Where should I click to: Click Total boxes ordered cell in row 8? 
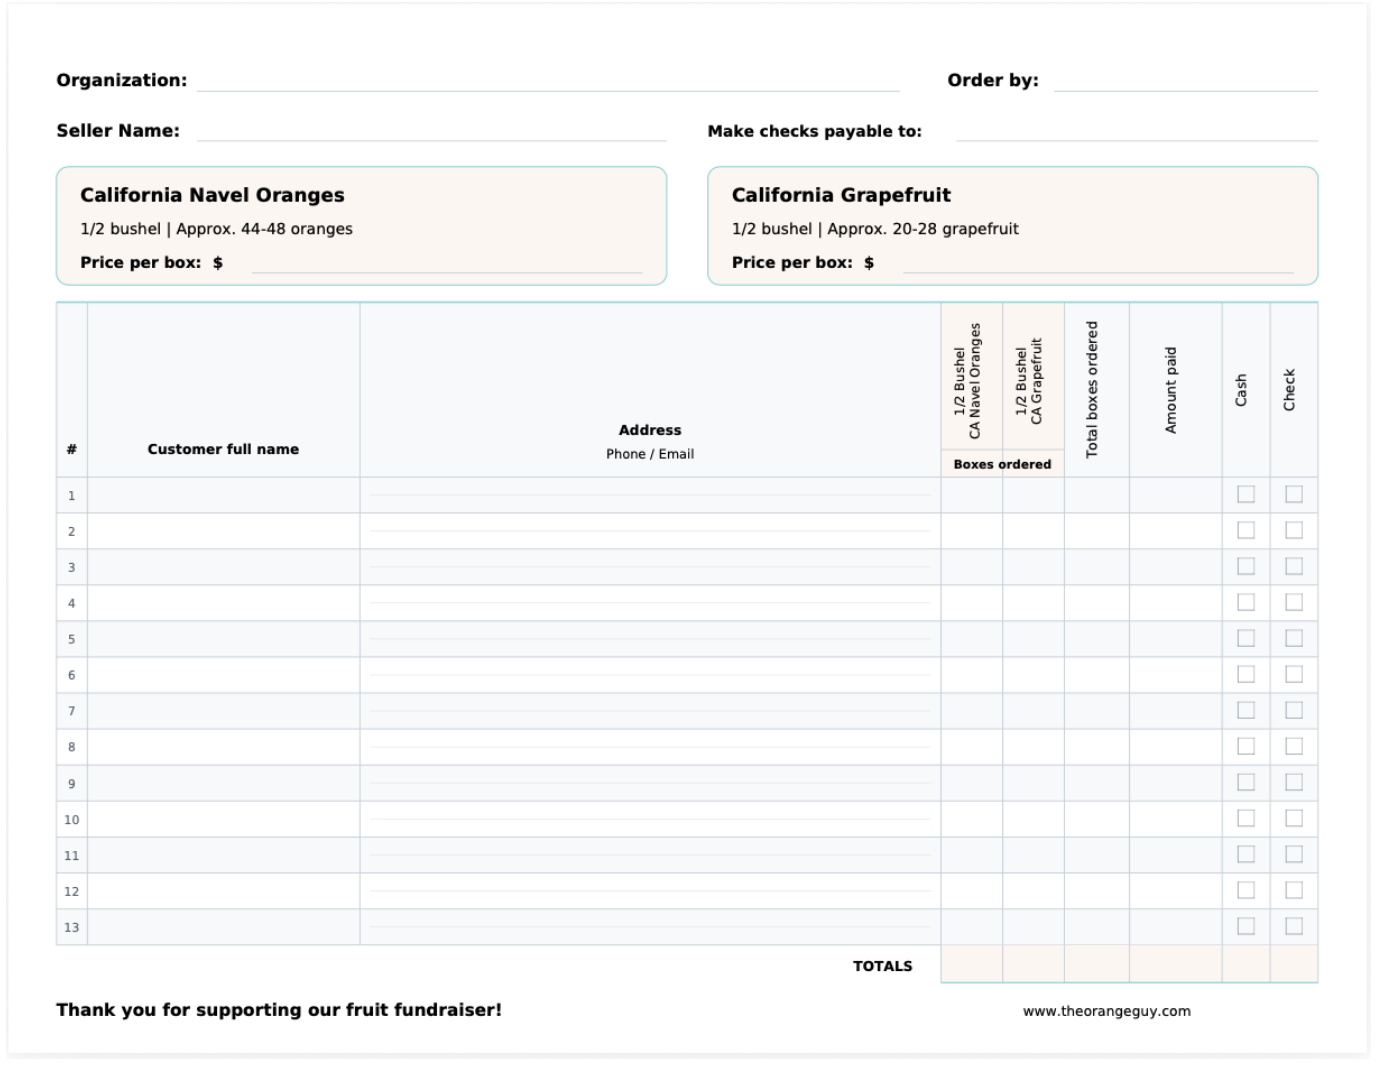coord(1097,747)
